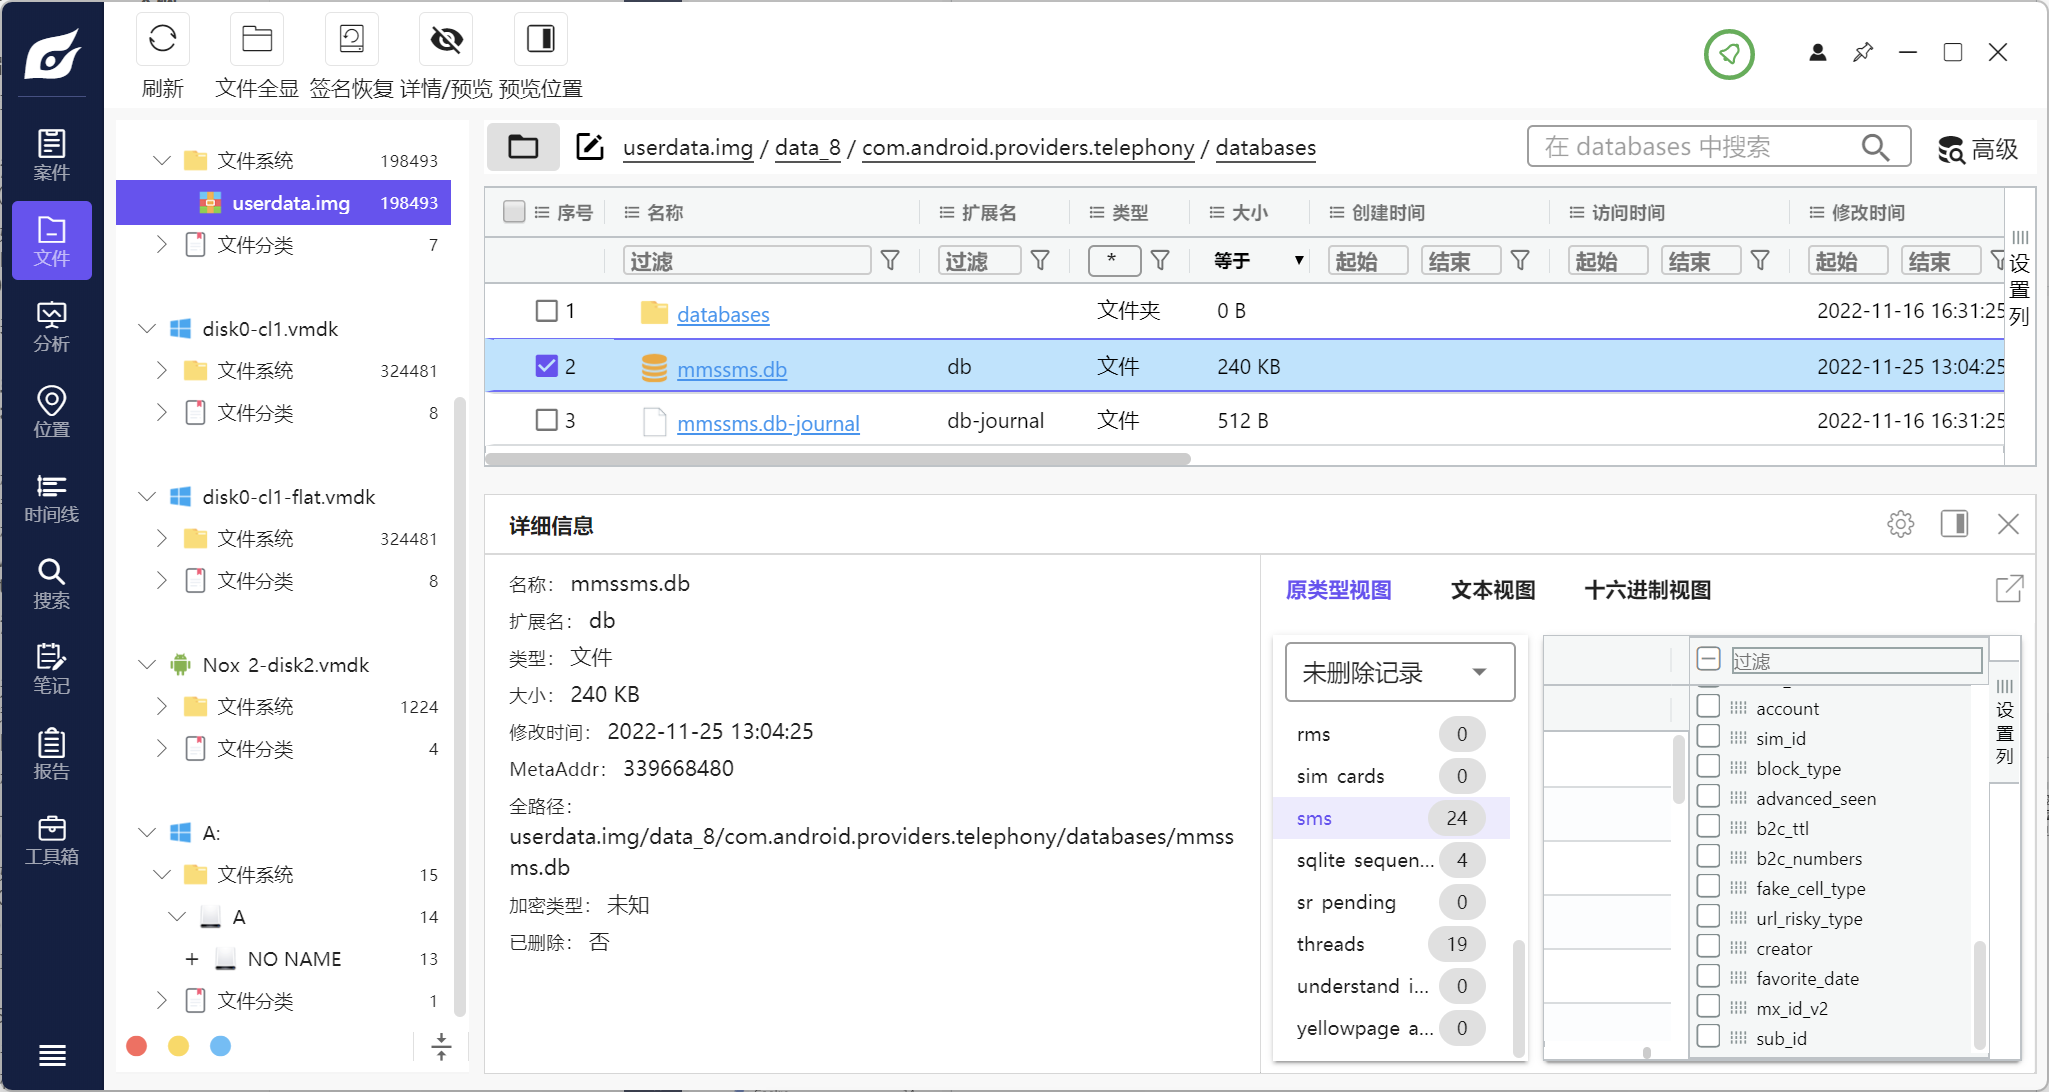The image size is (2049, 1092).
Task: Expand 文件分类 with count 7
Action: 161,245
